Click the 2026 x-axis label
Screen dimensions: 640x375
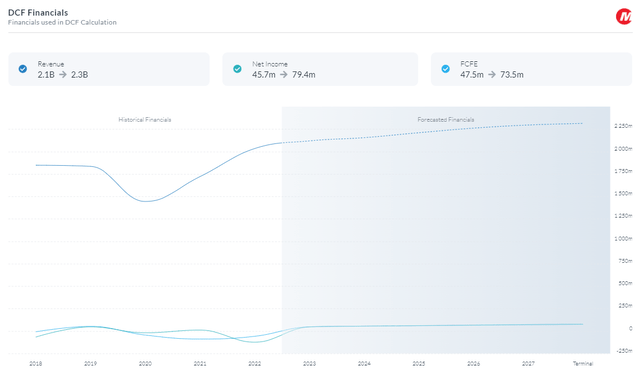pyautogui.click(x=473, y=364)
